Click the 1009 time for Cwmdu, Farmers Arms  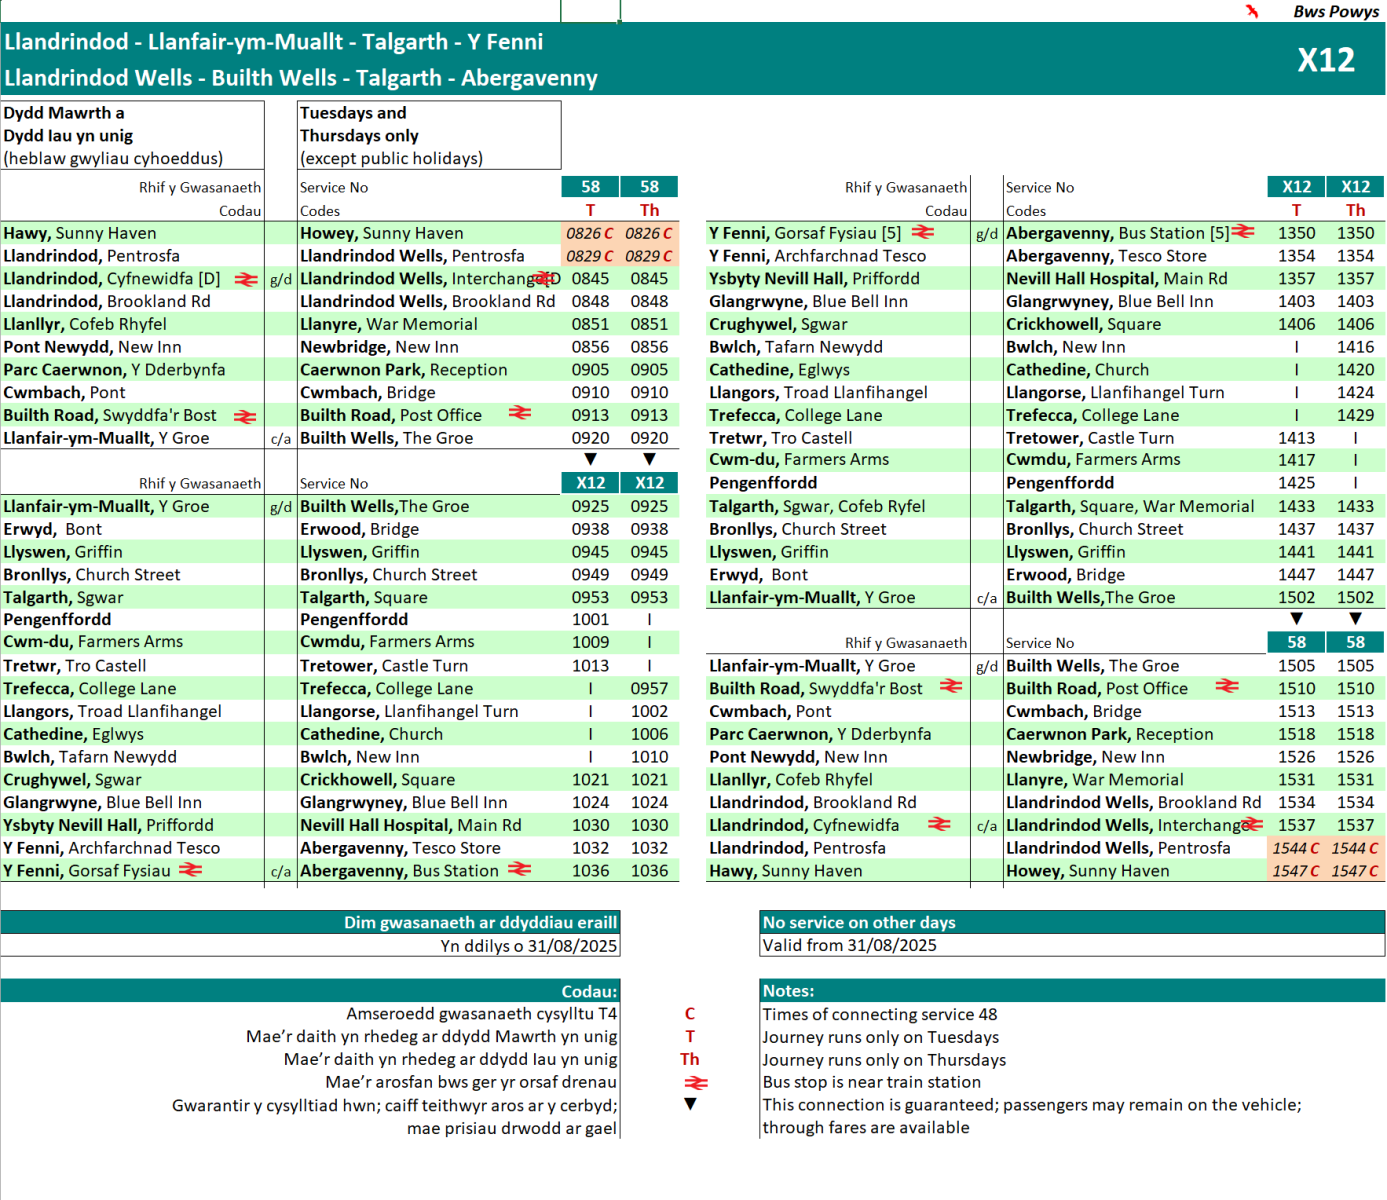pyautogui.click(x=590, y=642)
